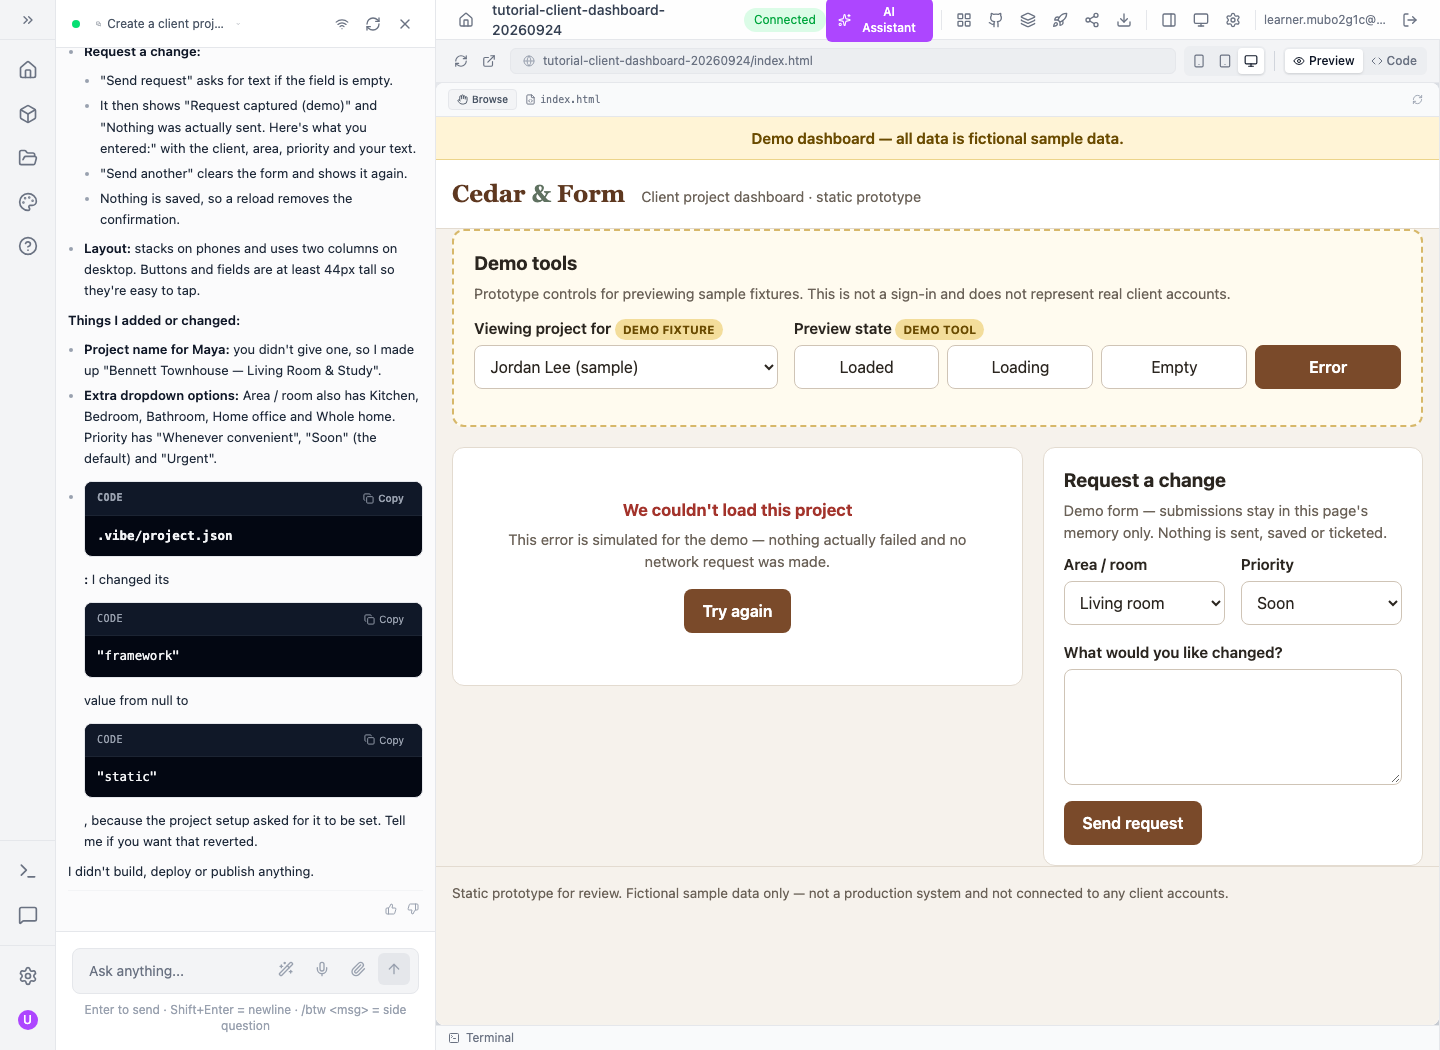The width and height of the screenshot is (1440, 1050).
Task: Click the purple user avatar
Action: point(28,1020)
